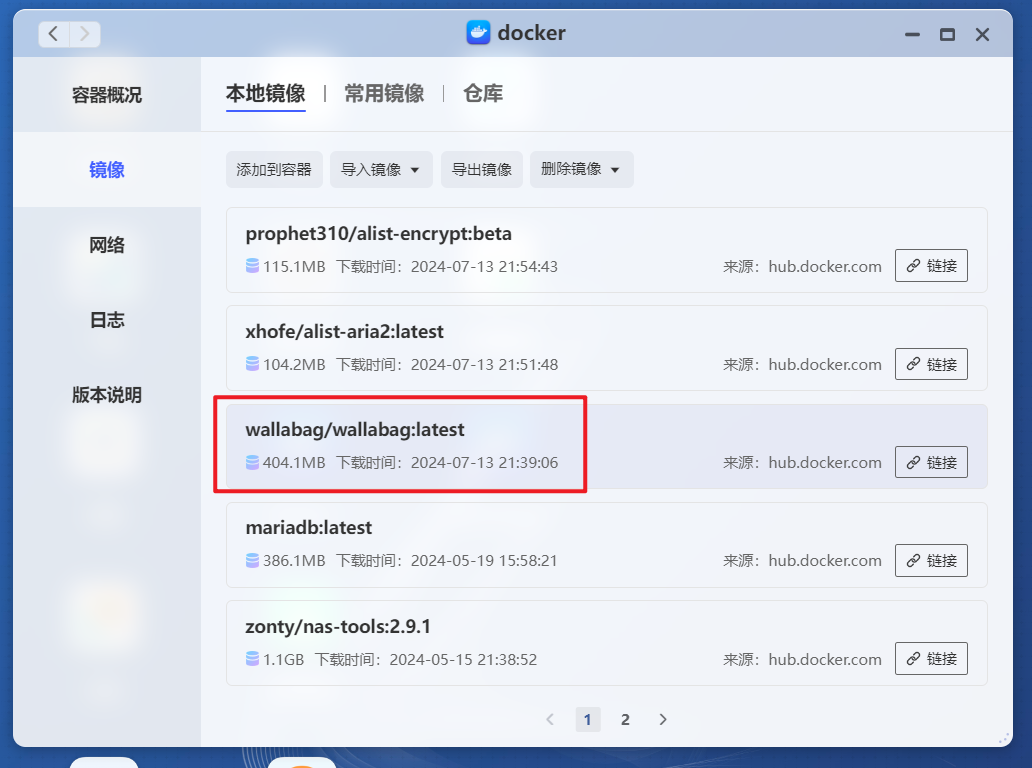1032x768 pixels.
Task: Click the back navigation arrow
Action: click(x=52, y=33)
